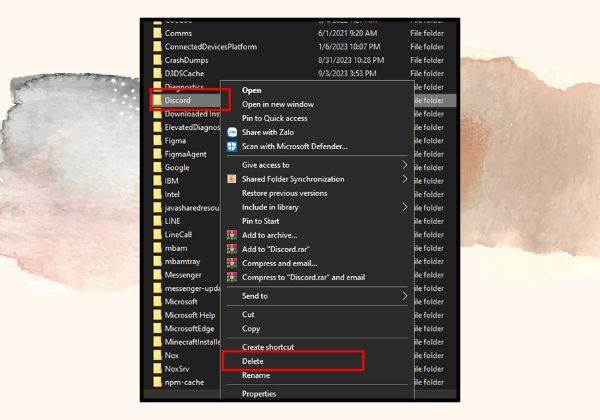Choose Open from the context menu
The image size is (600, 420).
tap(252, 90)
